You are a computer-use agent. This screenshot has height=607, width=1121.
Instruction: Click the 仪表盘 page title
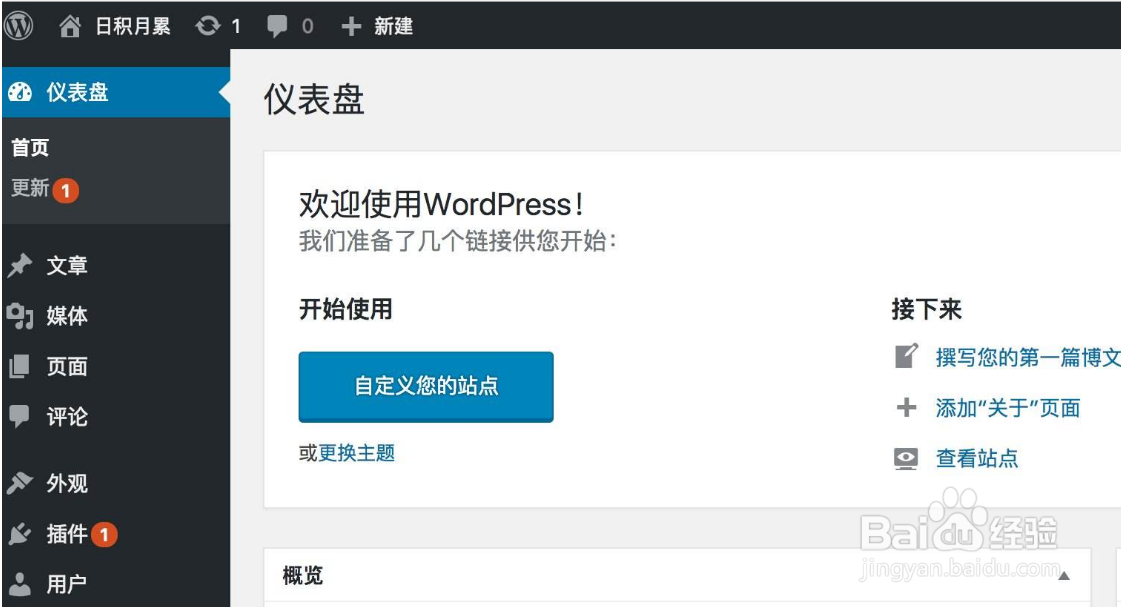(x=315, y=99)
